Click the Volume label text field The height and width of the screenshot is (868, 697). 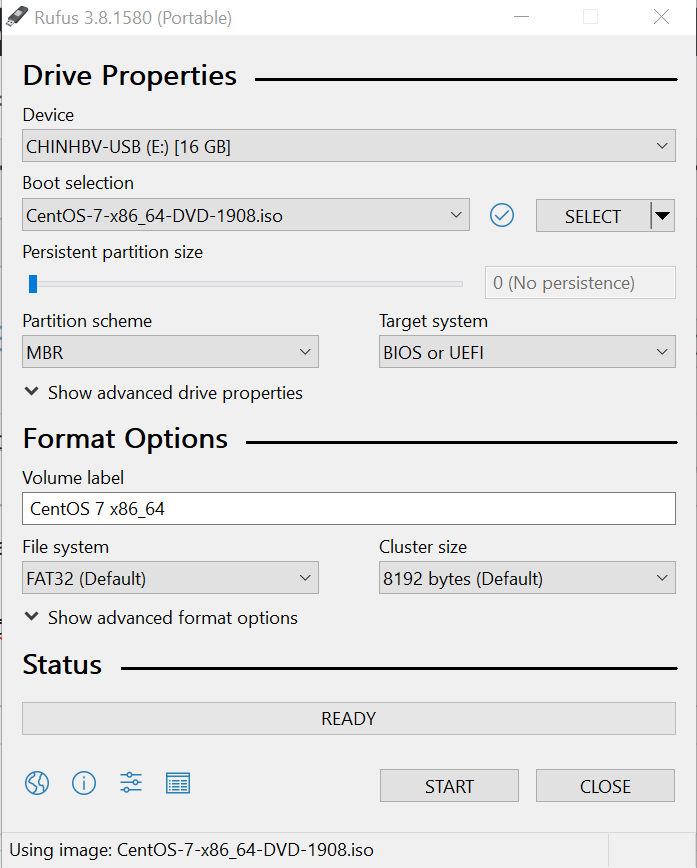click(x=348, y=509)
